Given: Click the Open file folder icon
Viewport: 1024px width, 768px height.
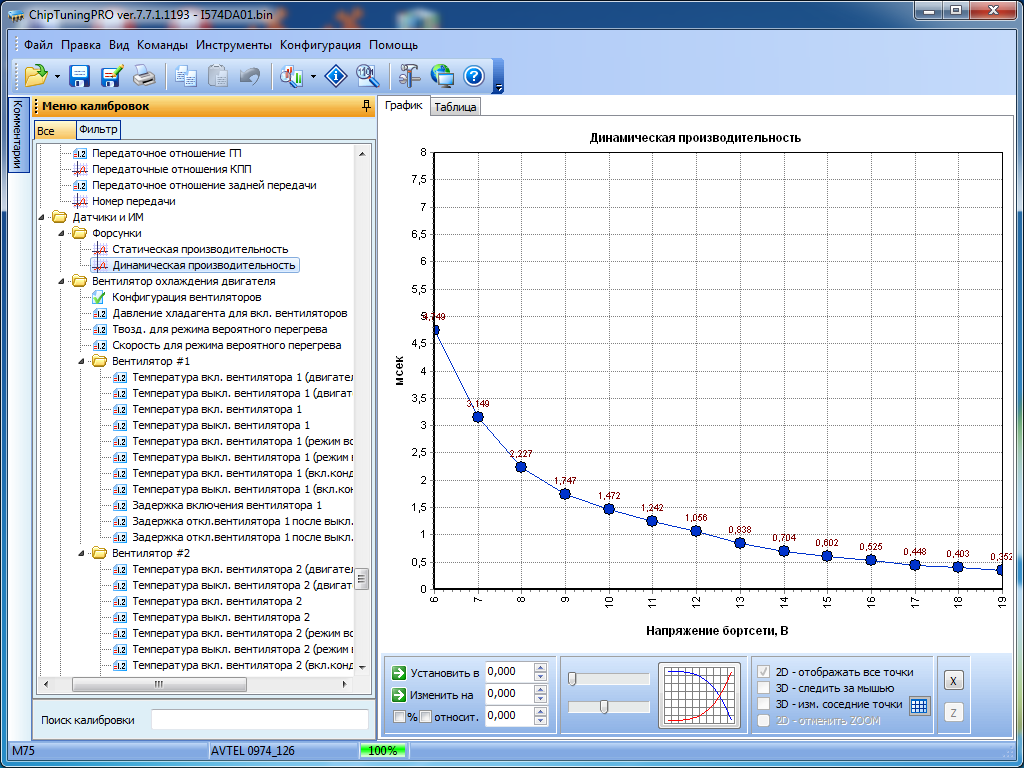Looking at the screenshot, I should click(36, 75).
